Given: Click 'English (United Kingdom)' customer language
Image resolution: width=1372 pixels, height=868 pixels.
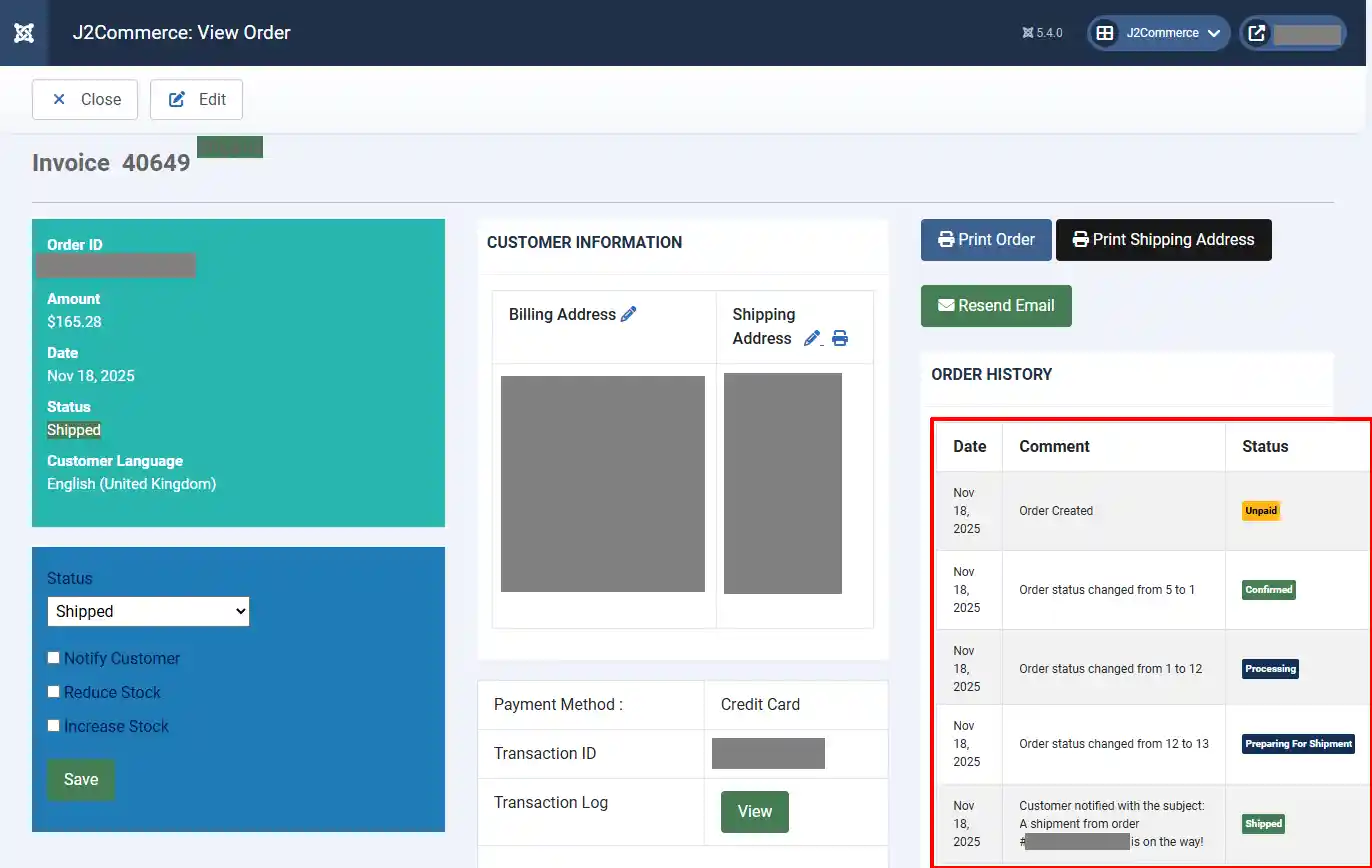Looking at the screenshot, I should tap(131, 484).
